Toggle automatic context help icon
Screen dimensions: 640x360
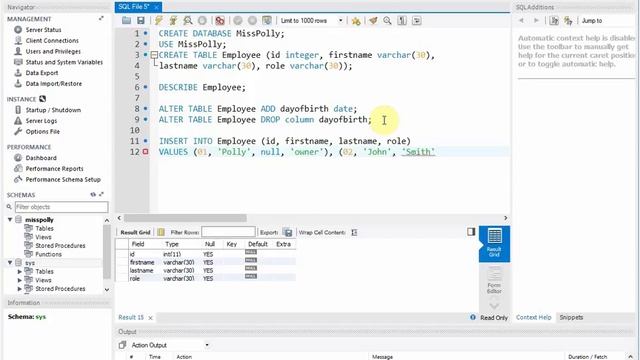tap(568, 21)
